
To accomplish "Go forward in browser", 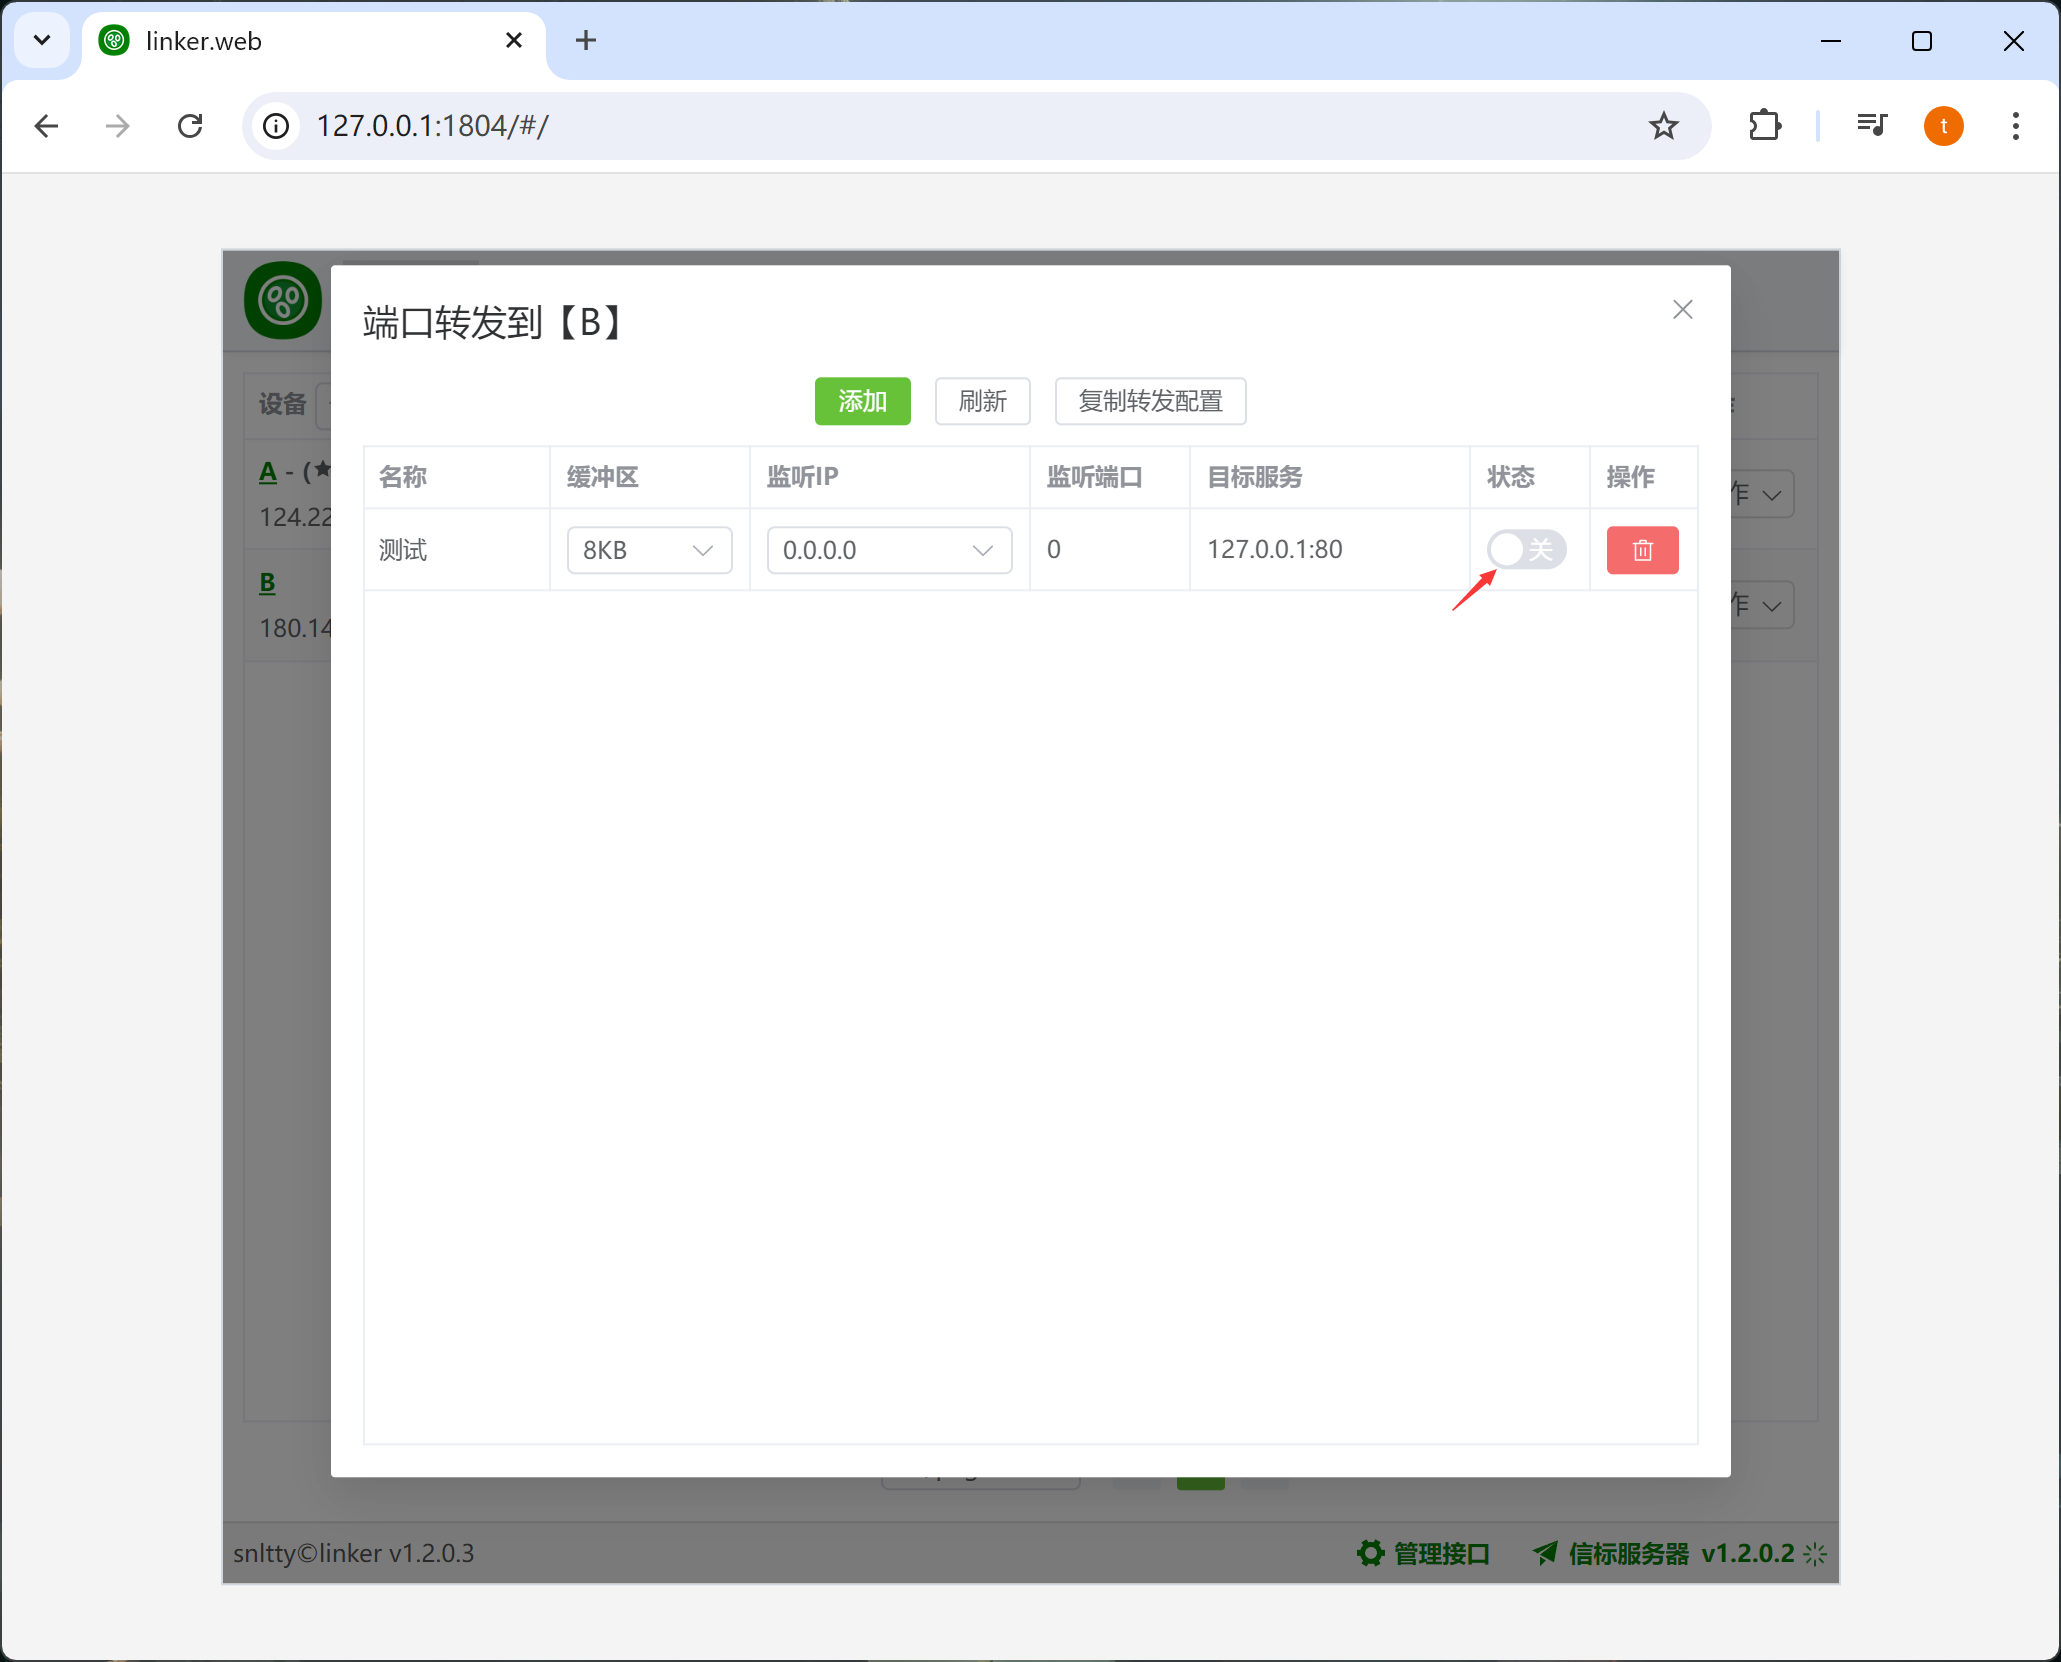I will tap(118, 126).
